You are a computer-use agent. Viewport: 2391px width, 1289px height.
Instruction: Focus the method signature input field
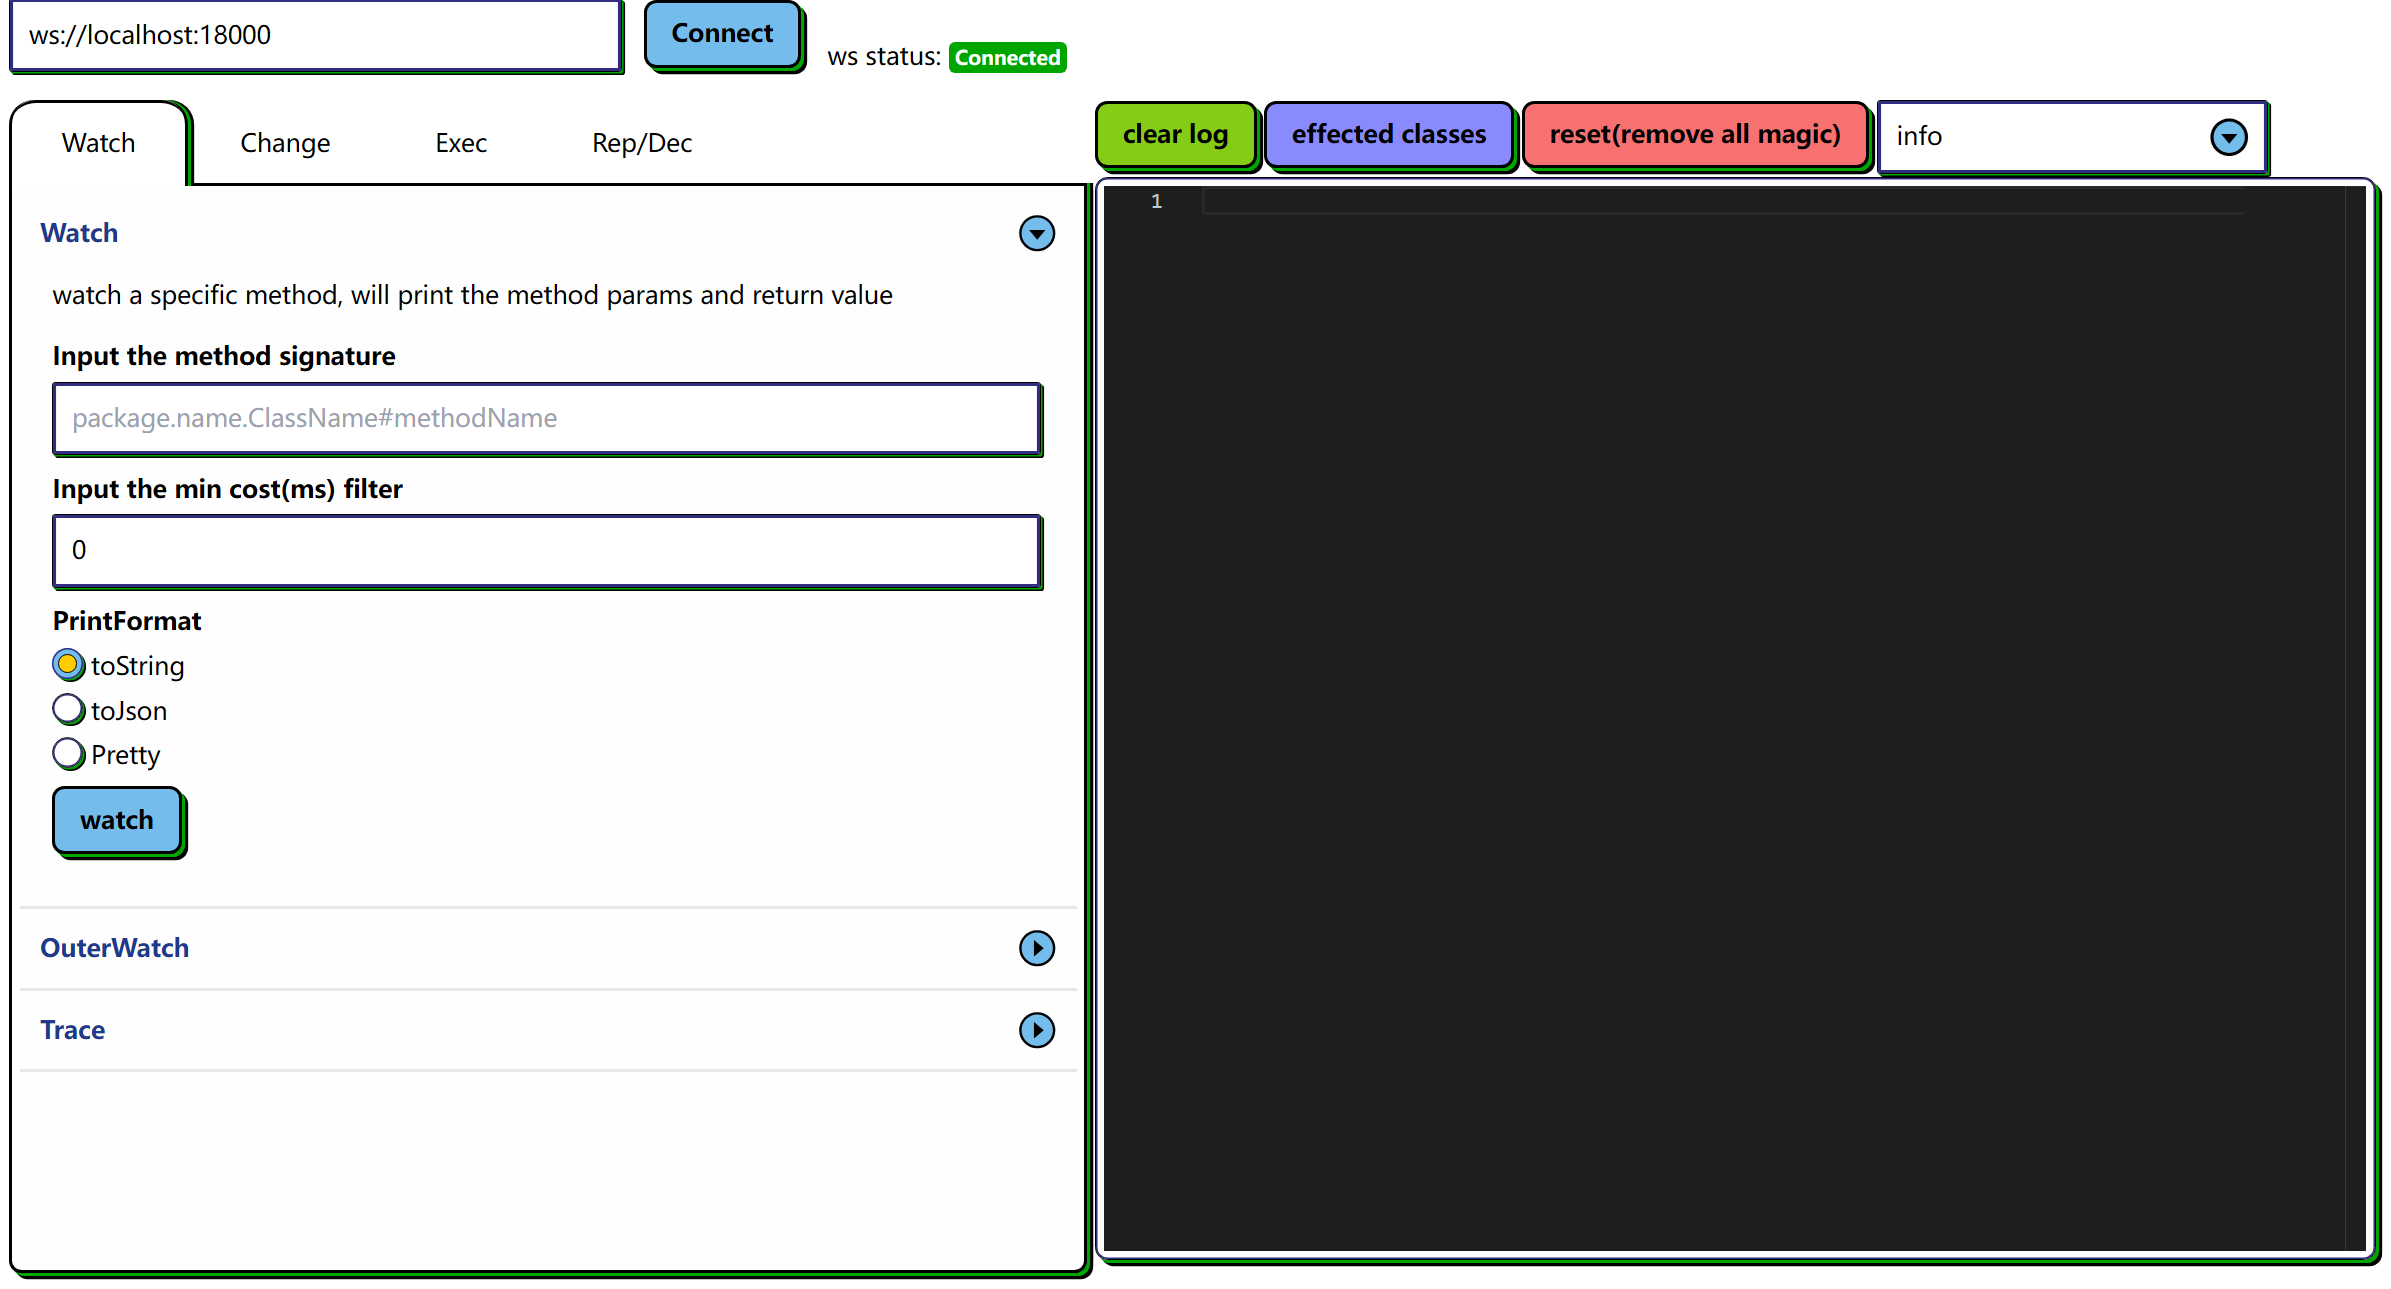(546, 418)
